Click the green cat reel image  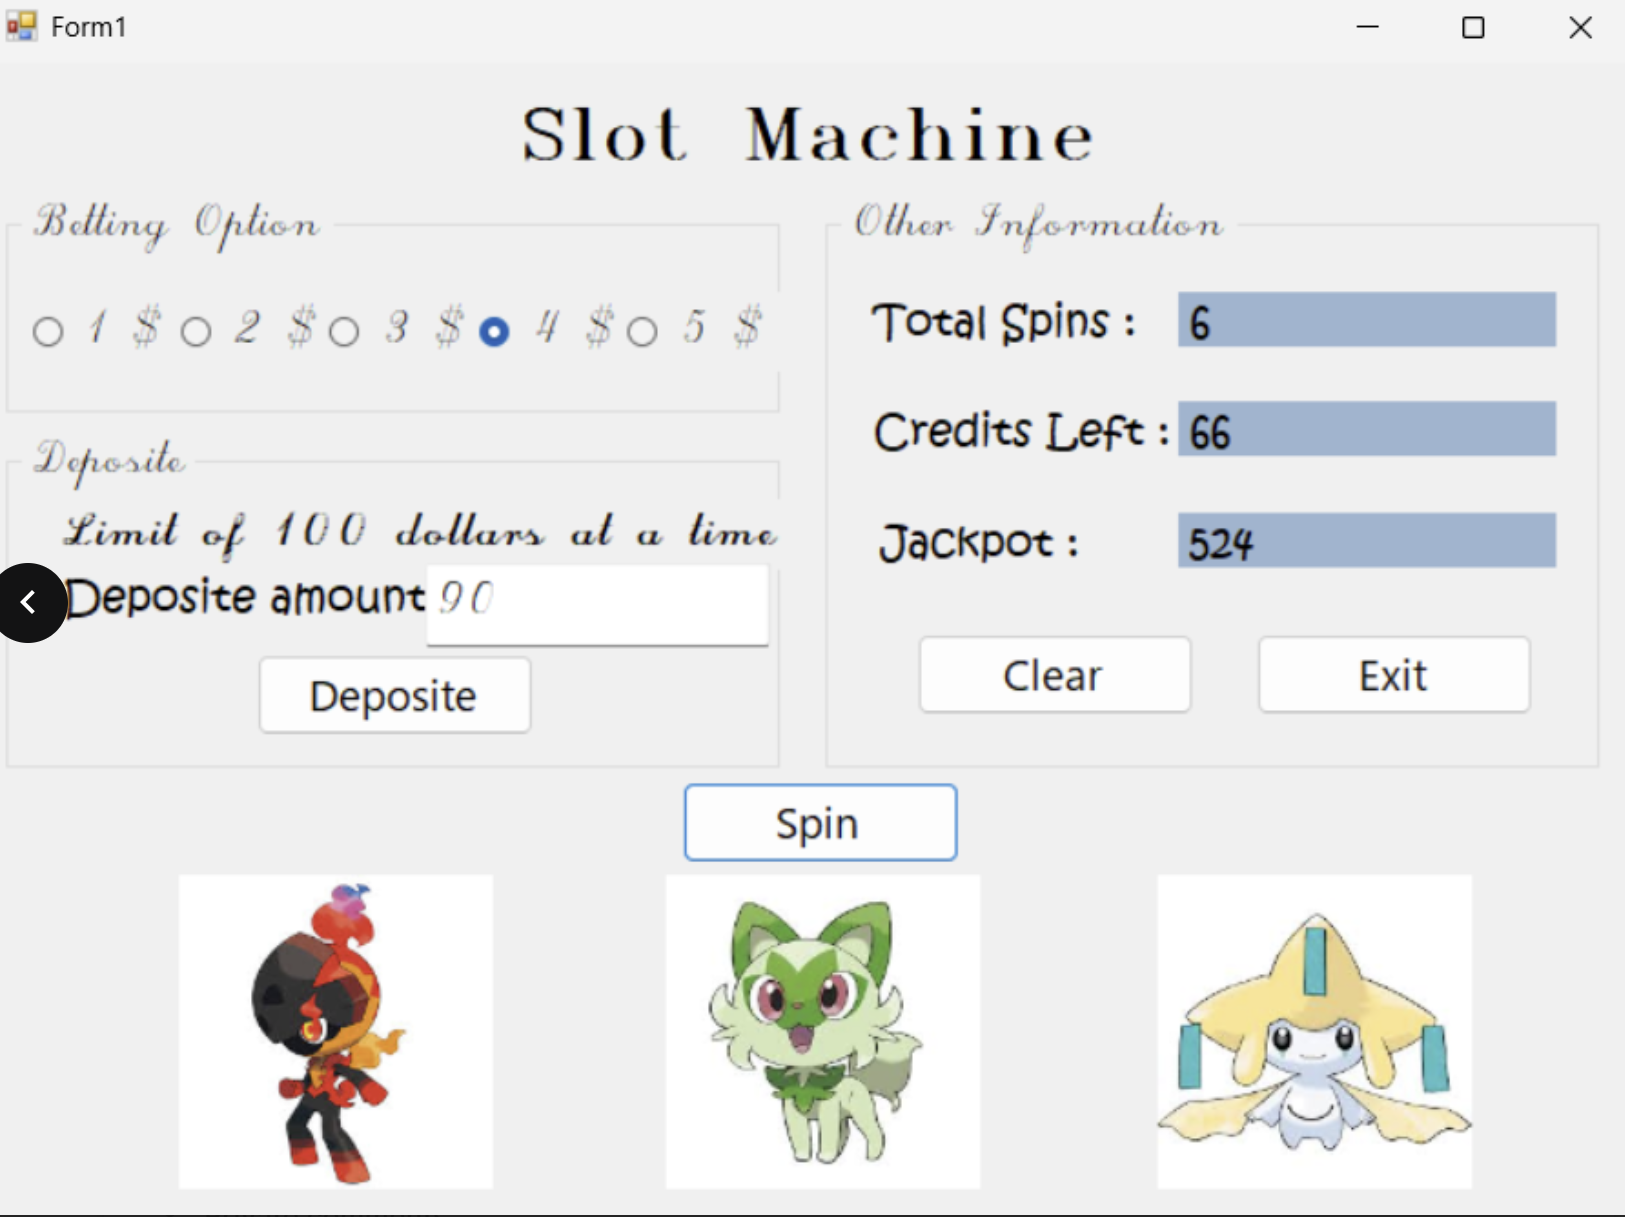coord(822,1032)
